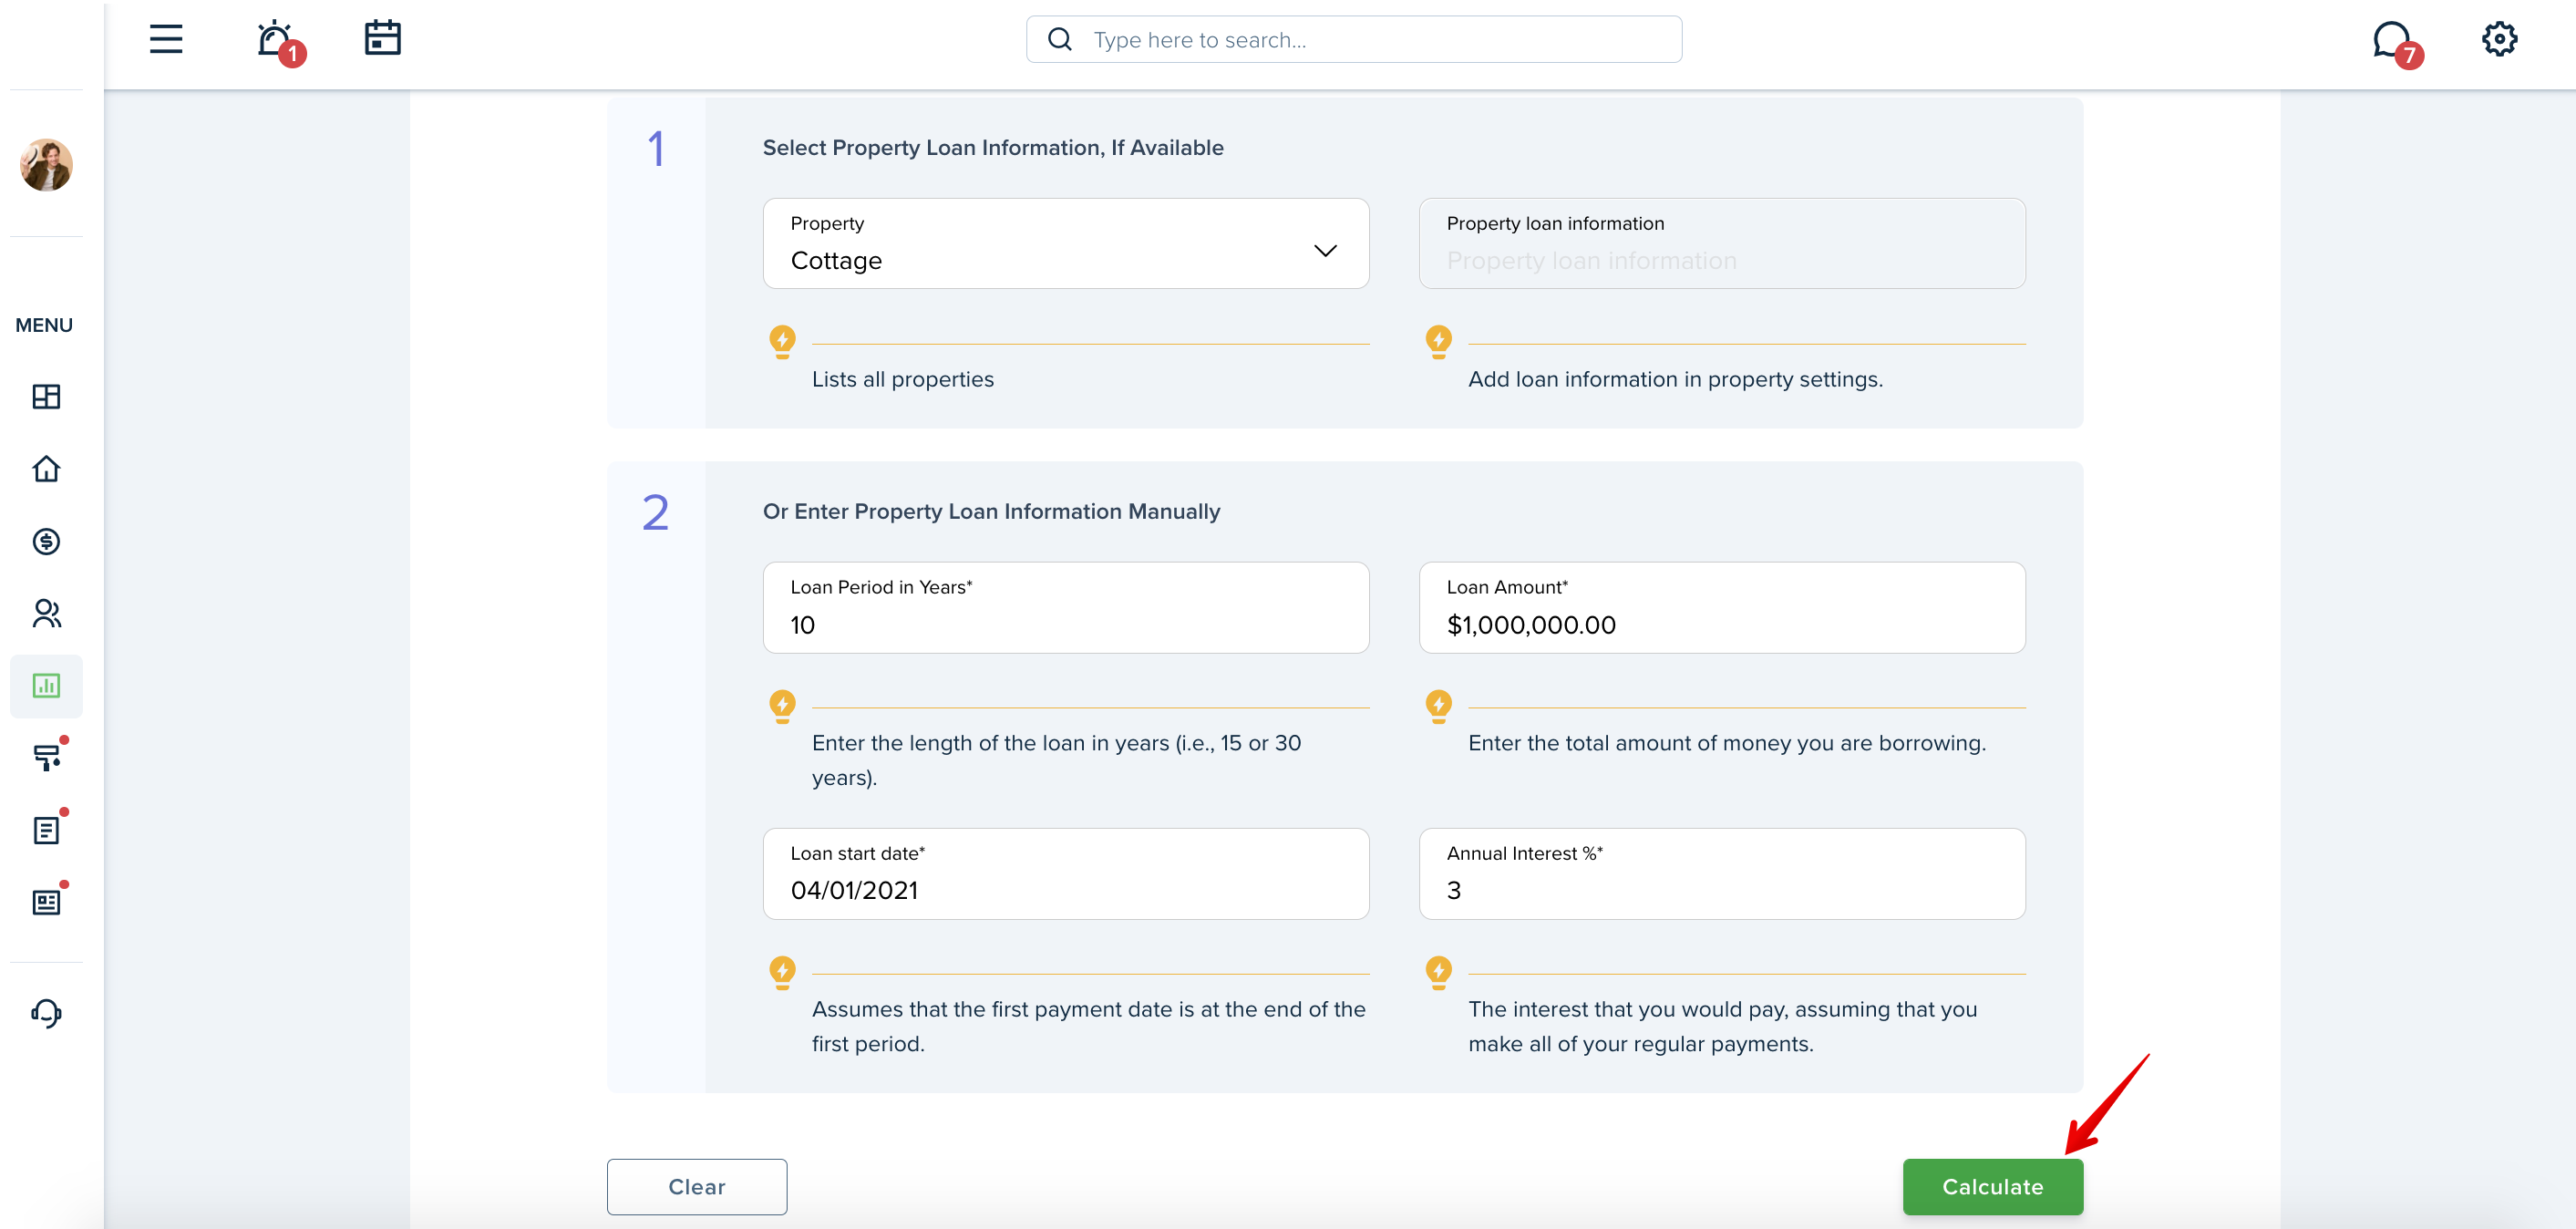Click the lightbulb icon for loan length hint

click(x=782, y=706)
